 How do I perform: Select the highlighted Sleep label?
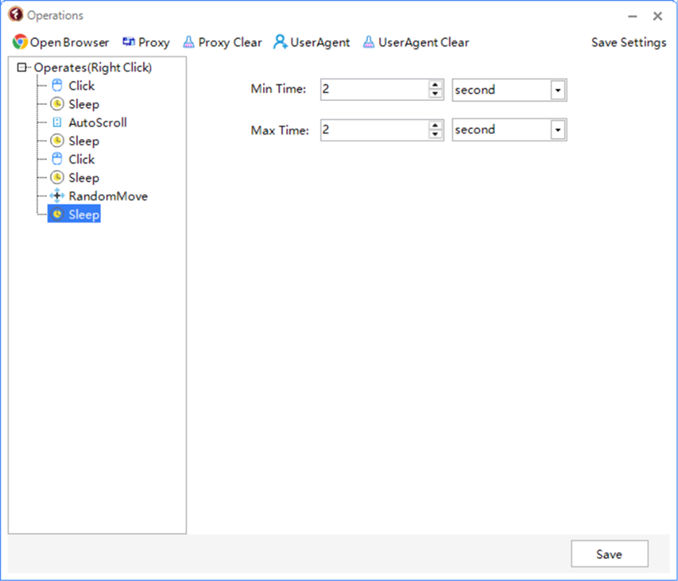(x=84, y=214)
